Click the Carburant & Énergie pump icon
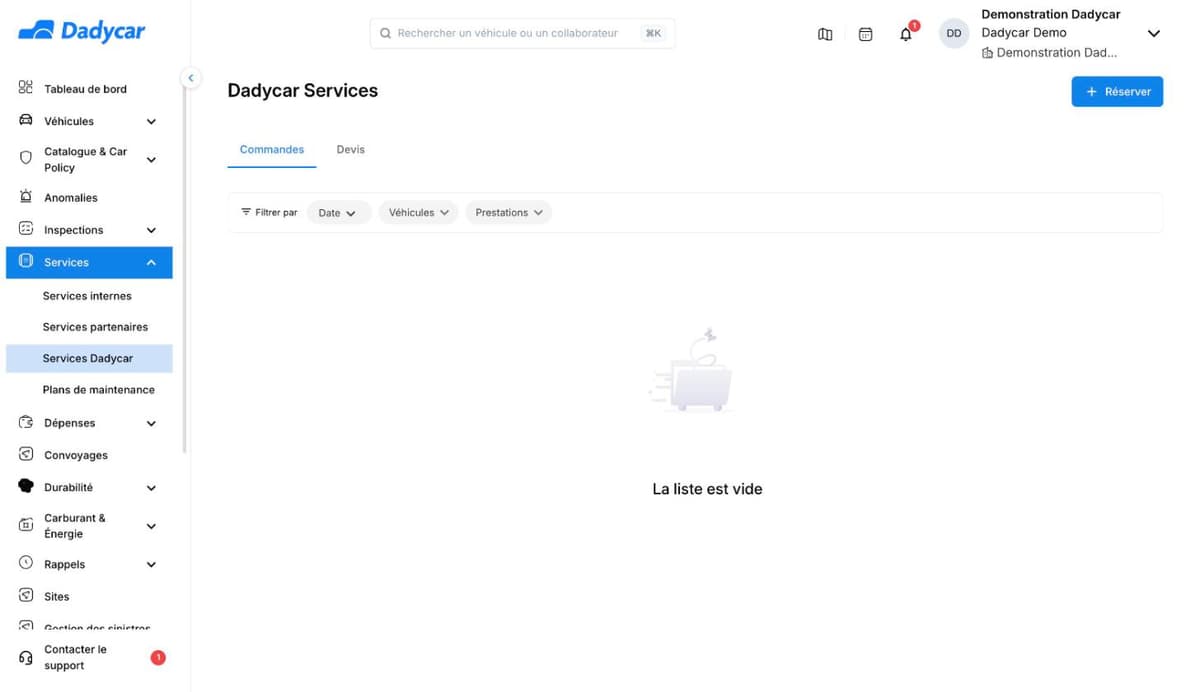The height and width of the screenshot is (692, 1200). (26, 525)
